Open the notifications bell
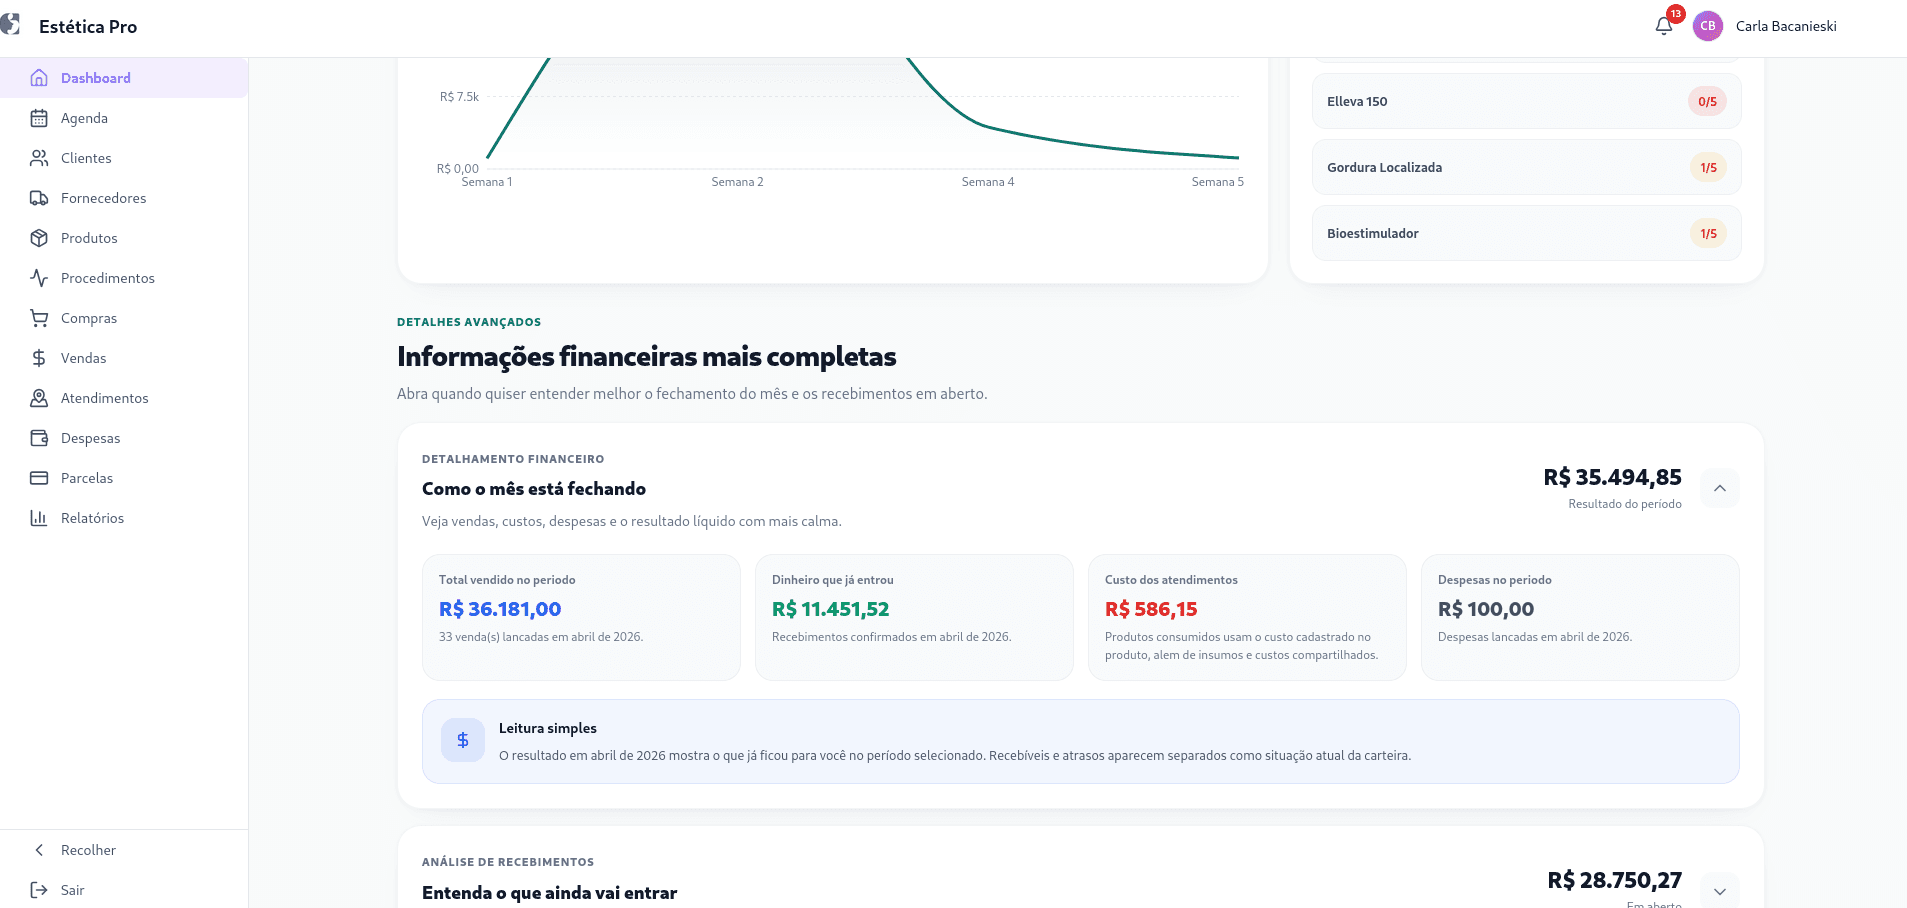This screenshot has height=908, width=1907. [x=1664, y=26]
